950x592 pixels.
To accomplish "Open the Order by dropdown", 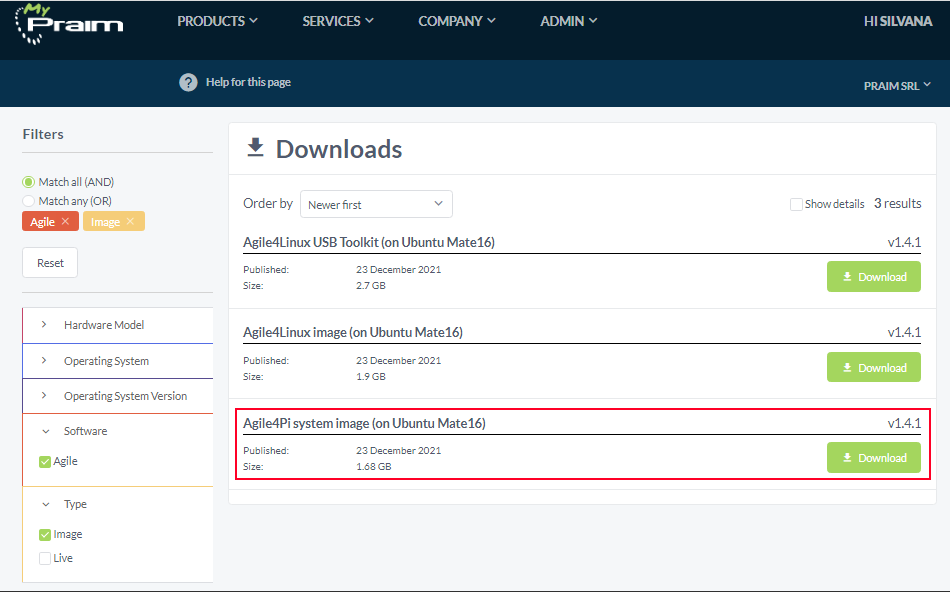I will tap(376, 204).
